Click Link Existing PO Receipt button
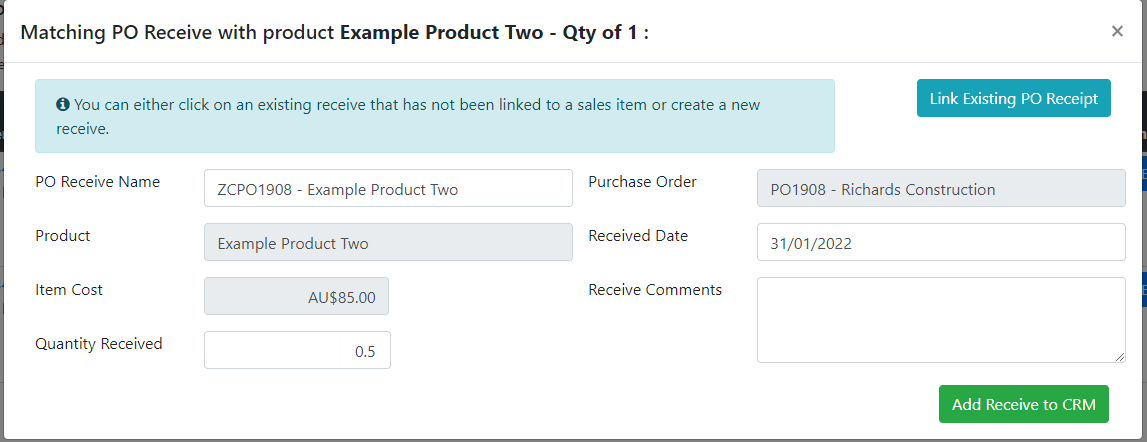1147x442 pixels. click(1013, 98)
